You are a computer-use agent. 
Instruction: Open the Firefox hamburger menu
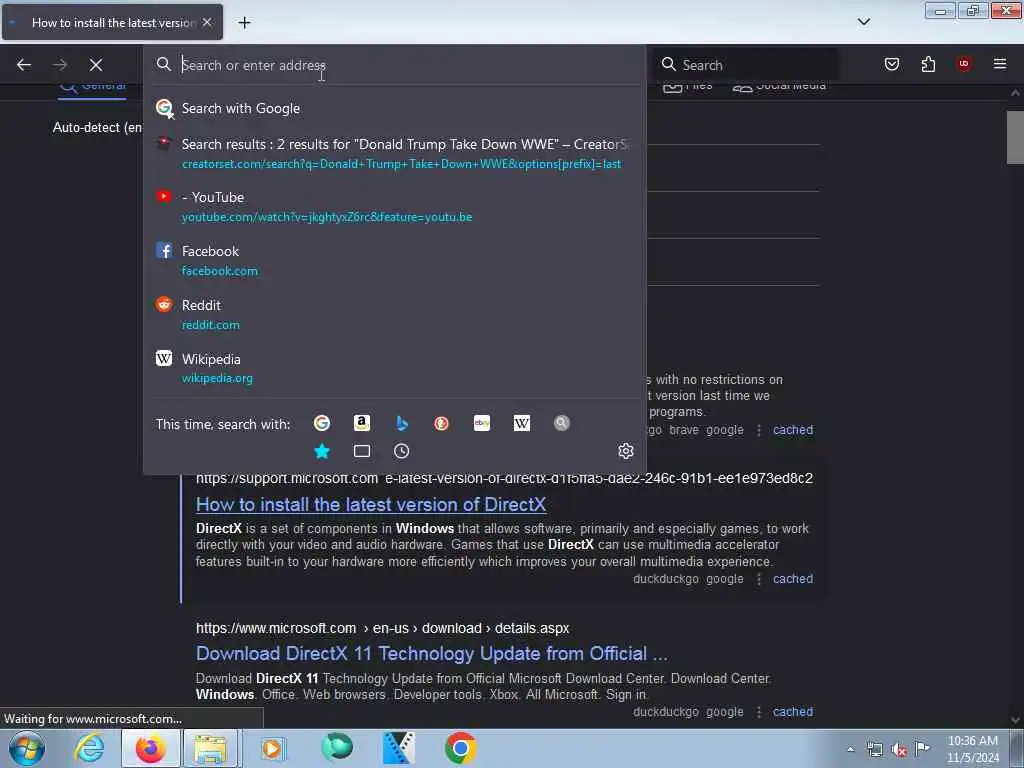coord(999,64)
